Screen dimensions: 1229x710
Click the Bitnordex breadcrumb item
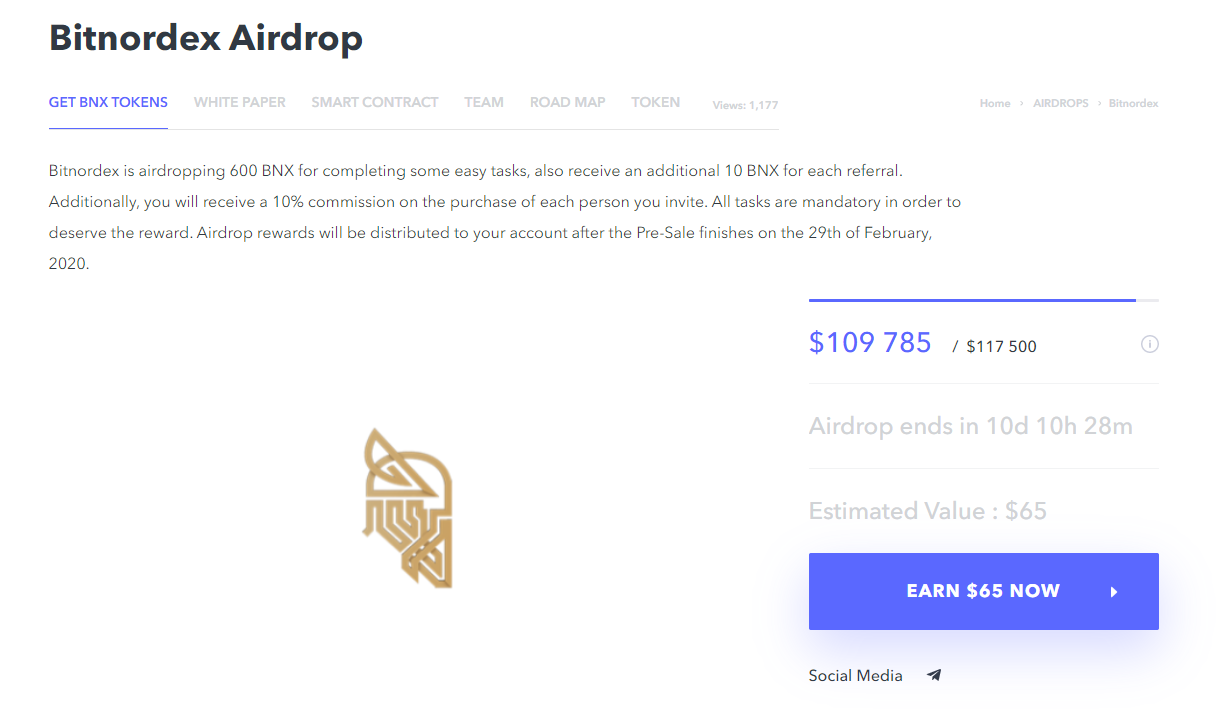click(1134, 103)
